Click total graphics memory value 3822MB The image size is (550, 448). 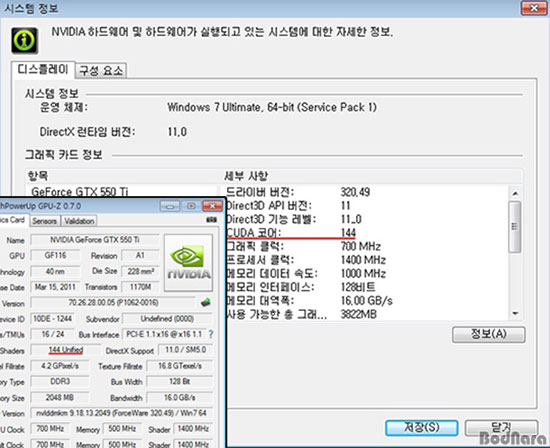358,314
